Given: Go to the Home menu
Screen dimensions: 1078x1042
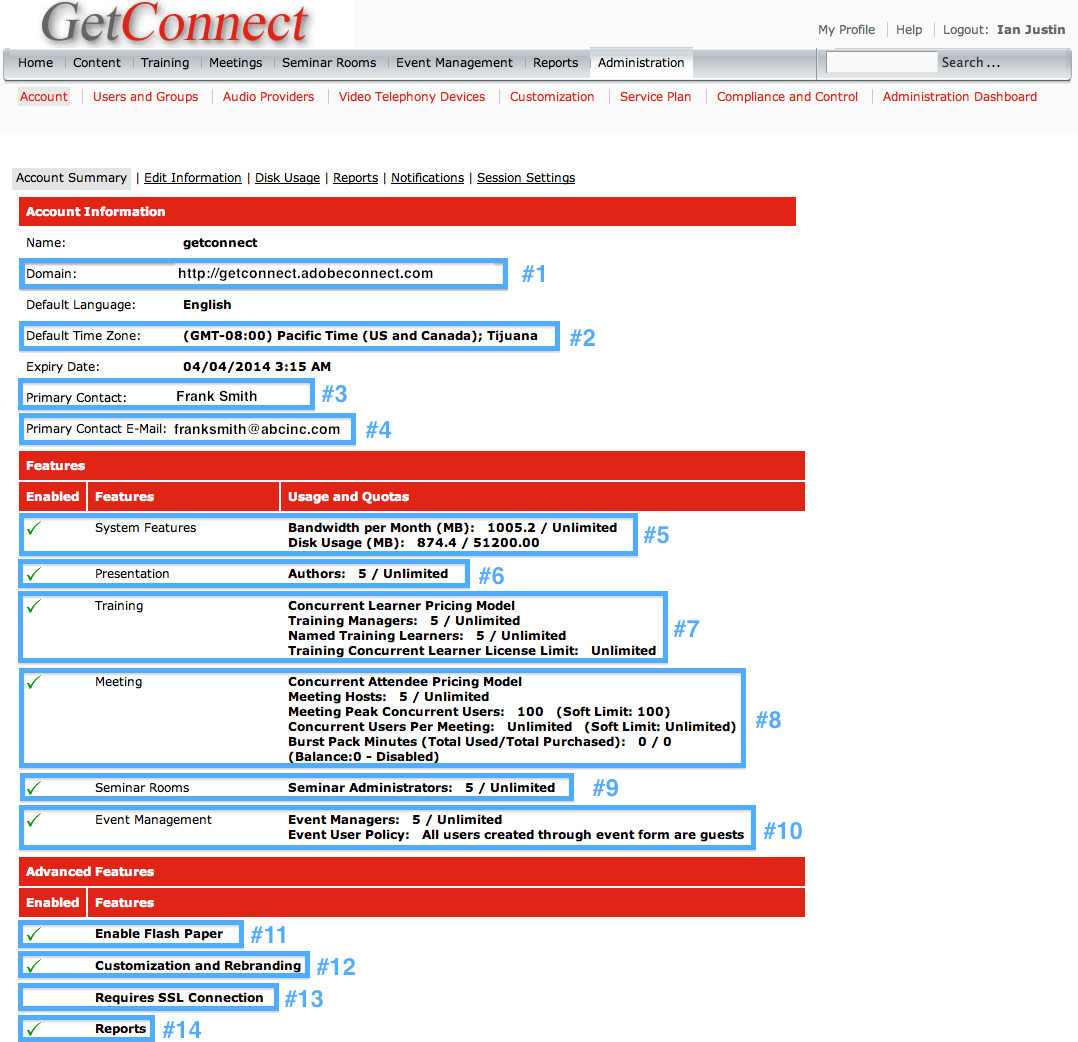Looking at the screenshot, I should [x=35, y=63].
